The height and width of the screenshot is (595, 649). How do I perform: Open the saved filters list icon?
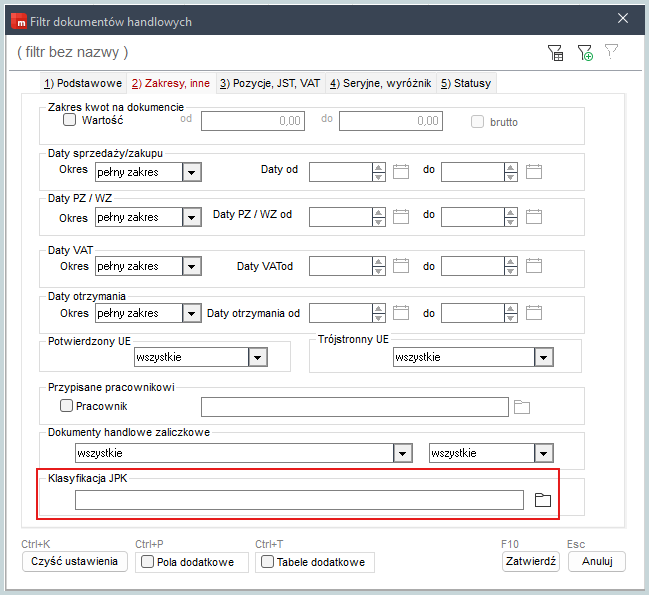click(x=555, y=53)
